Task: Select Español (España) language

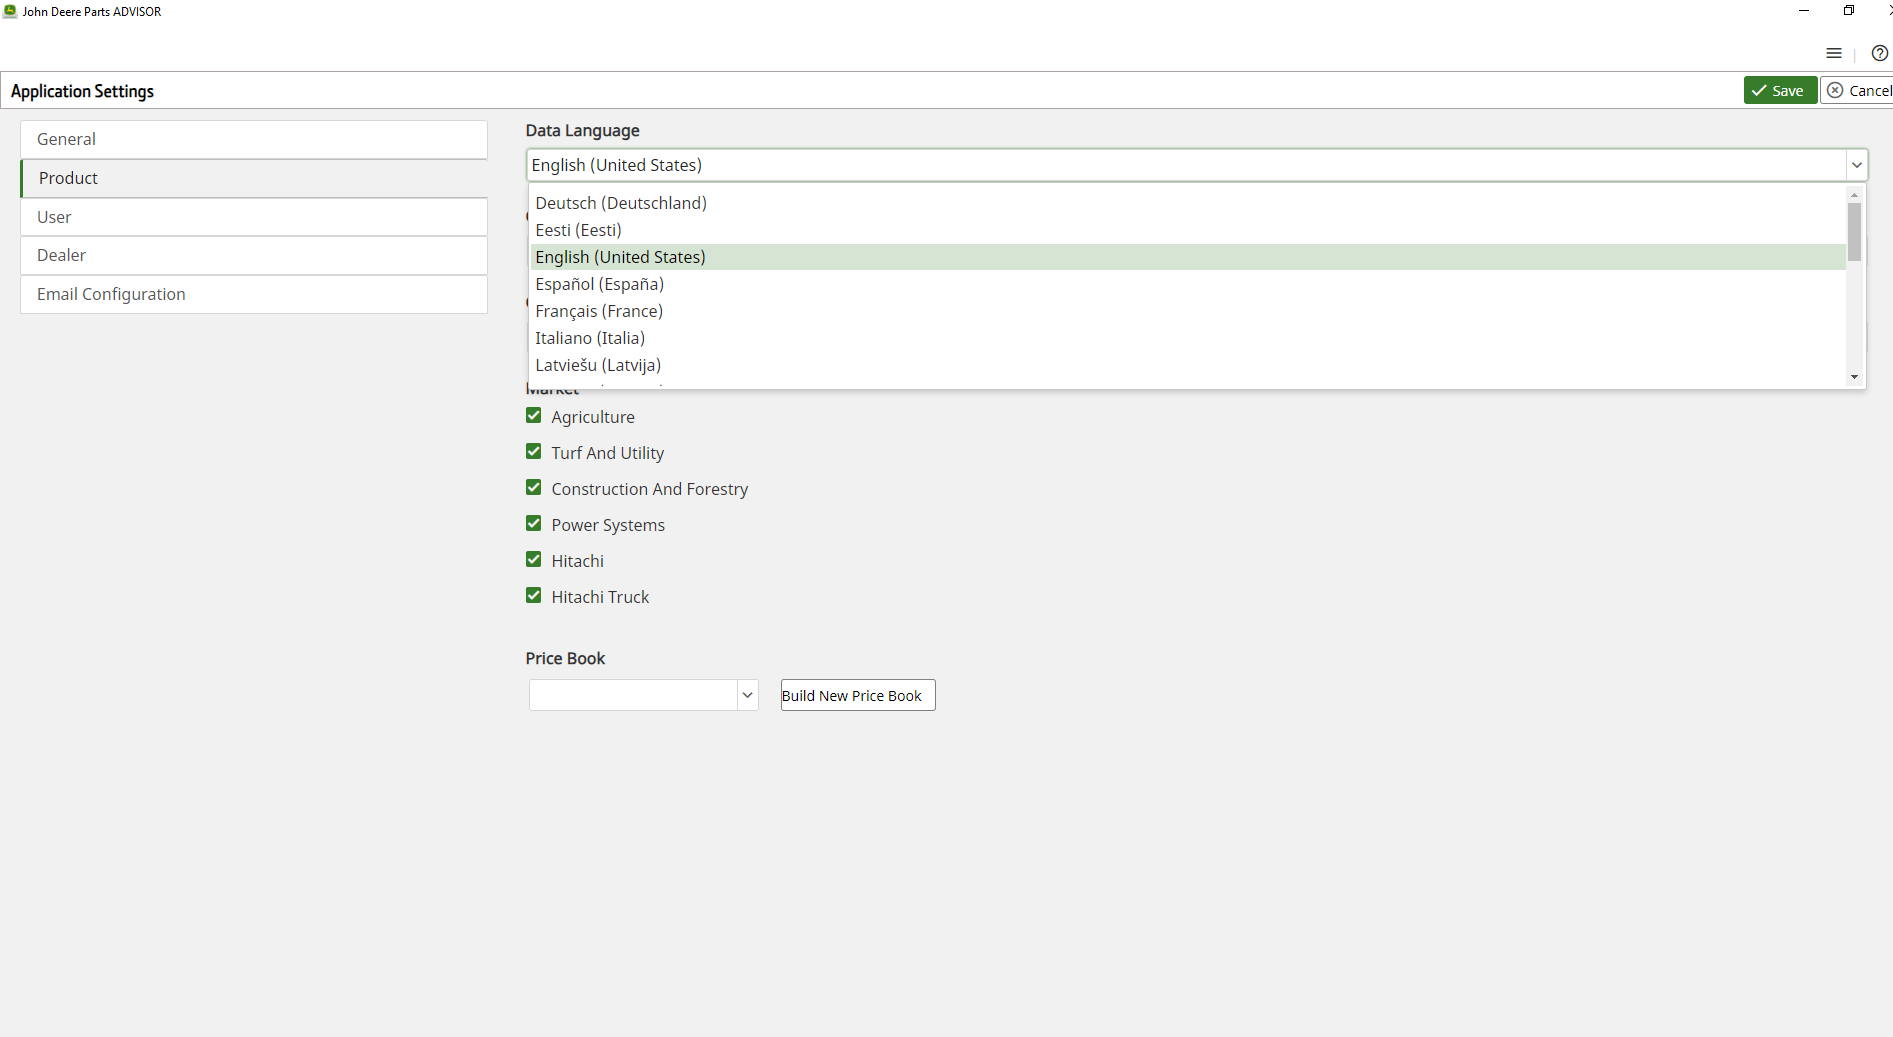Action: pyautogui.click(x=1188, y=284)
